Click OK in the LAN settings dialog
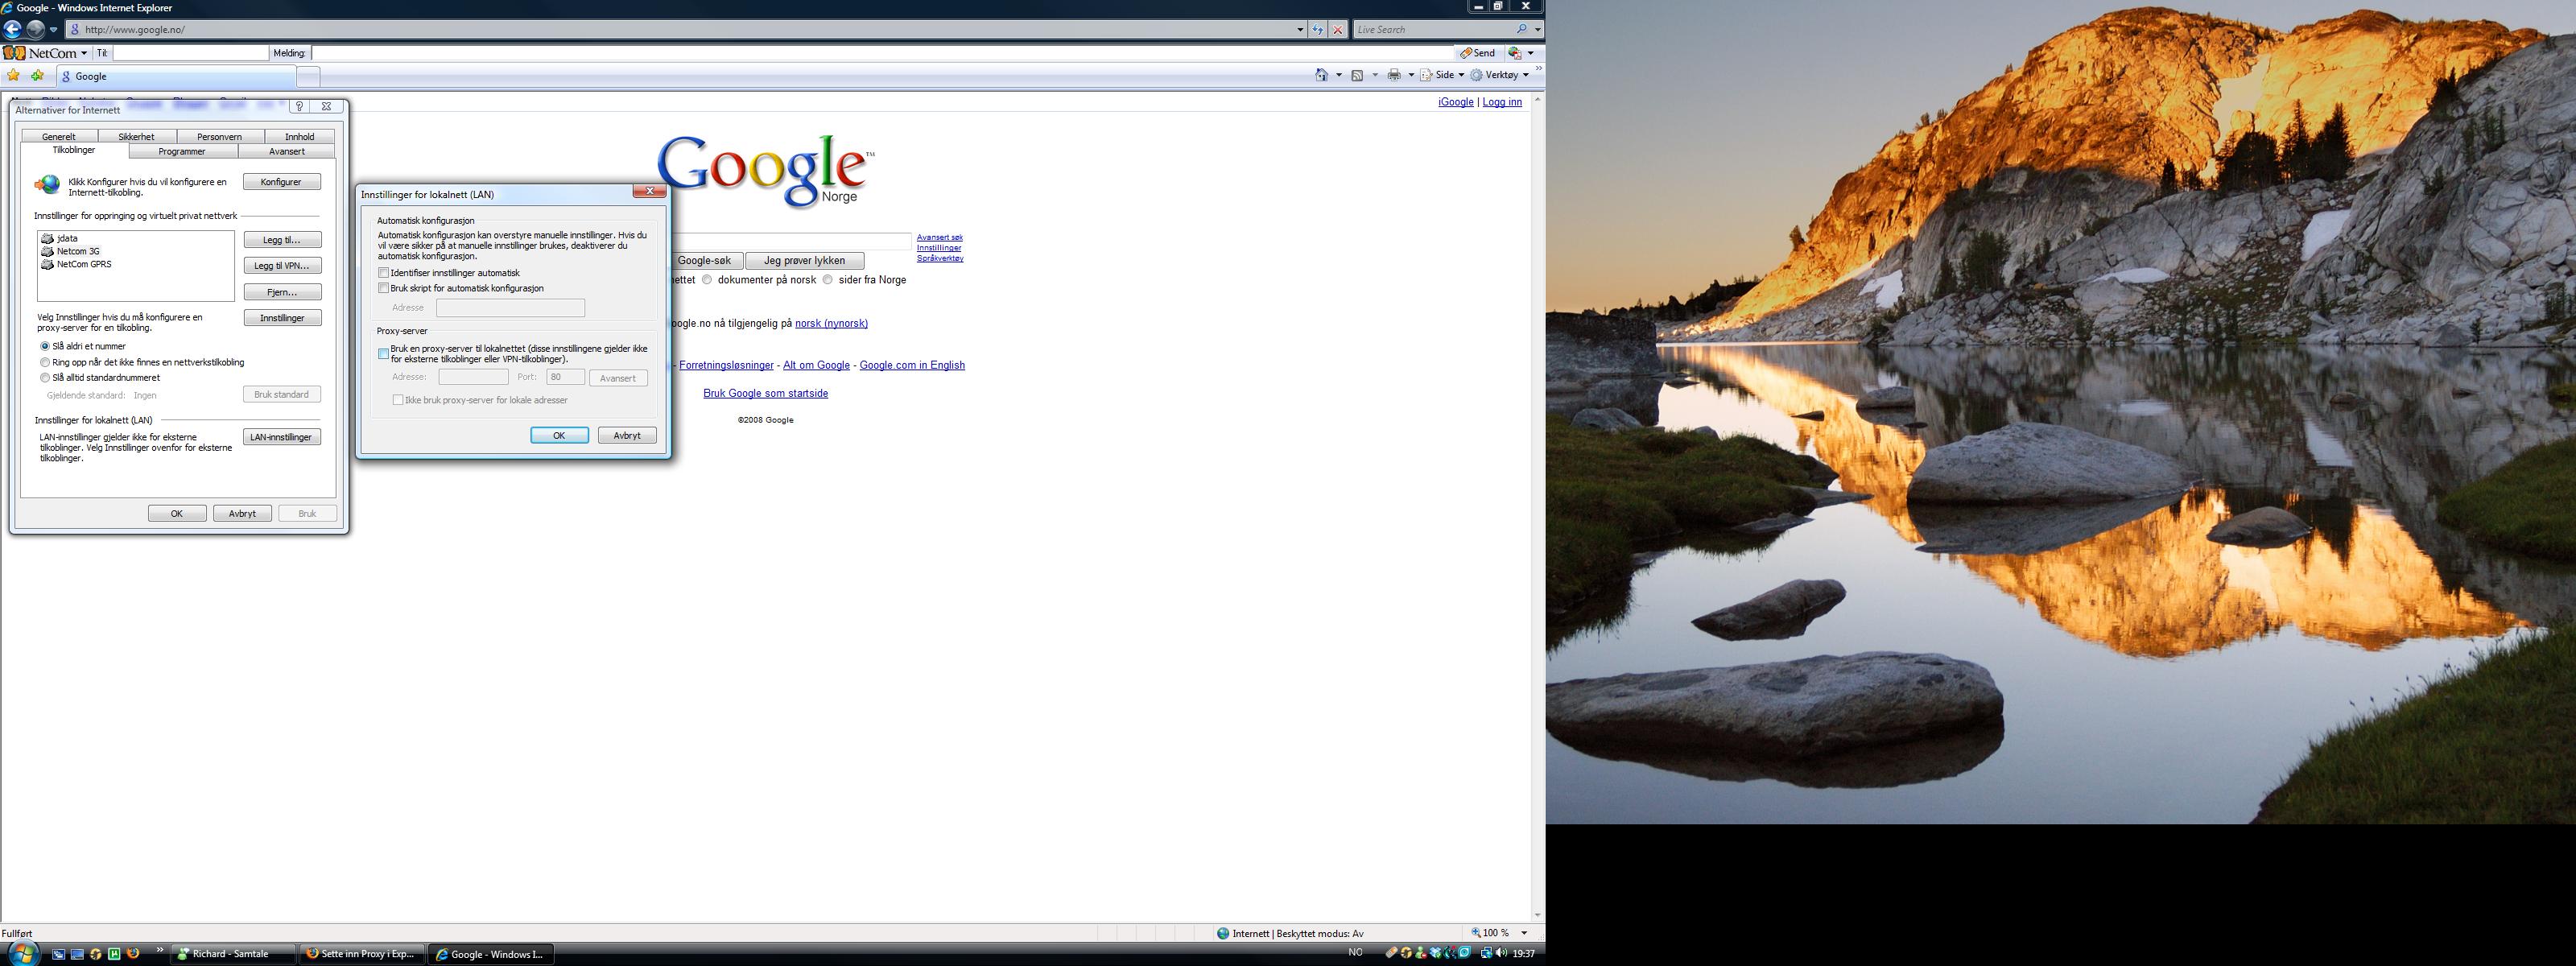The width and height of the screenshot is (2576, 966). point(559,435)
